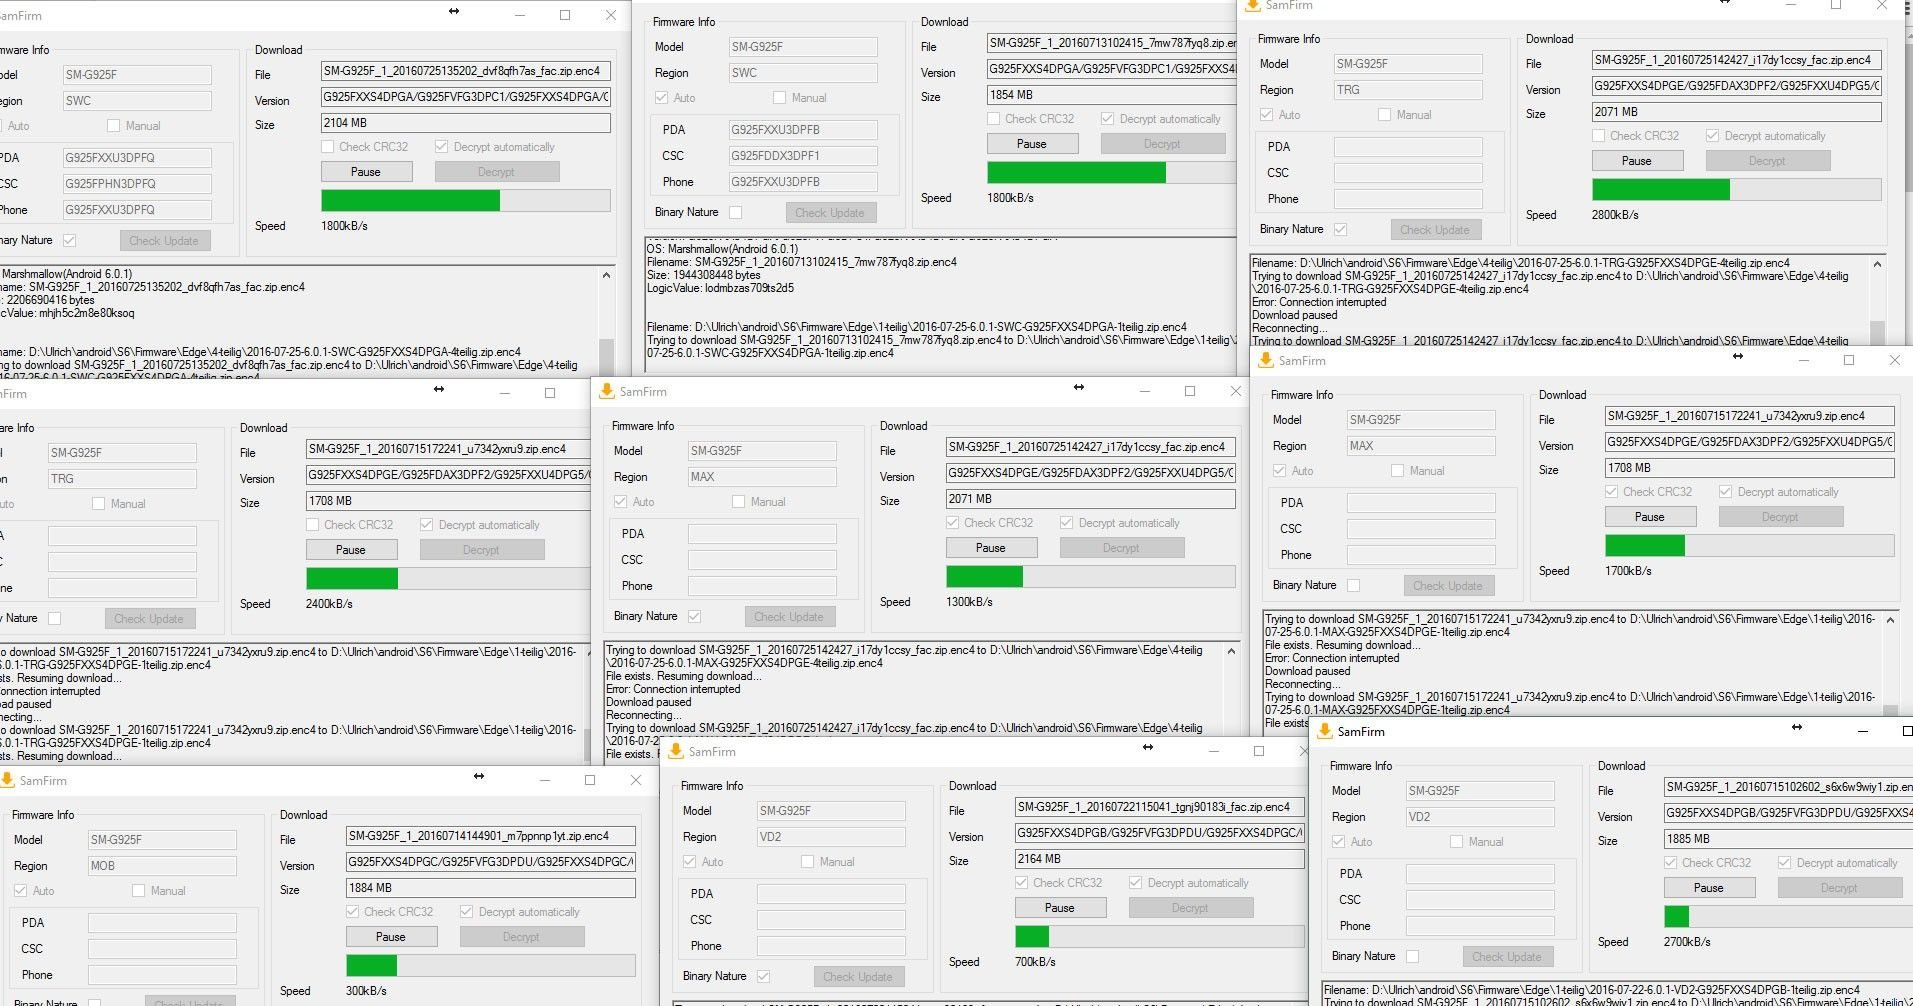Screen dimensions: 1913x1006
Task: Toggle Binary Nature in SWC 1854 MB window
Action: 736,212
